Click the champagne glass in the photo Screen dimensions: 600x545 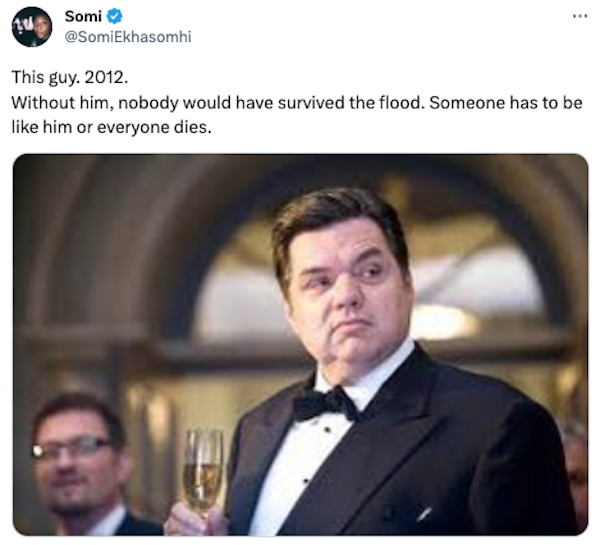coord(203,468)
